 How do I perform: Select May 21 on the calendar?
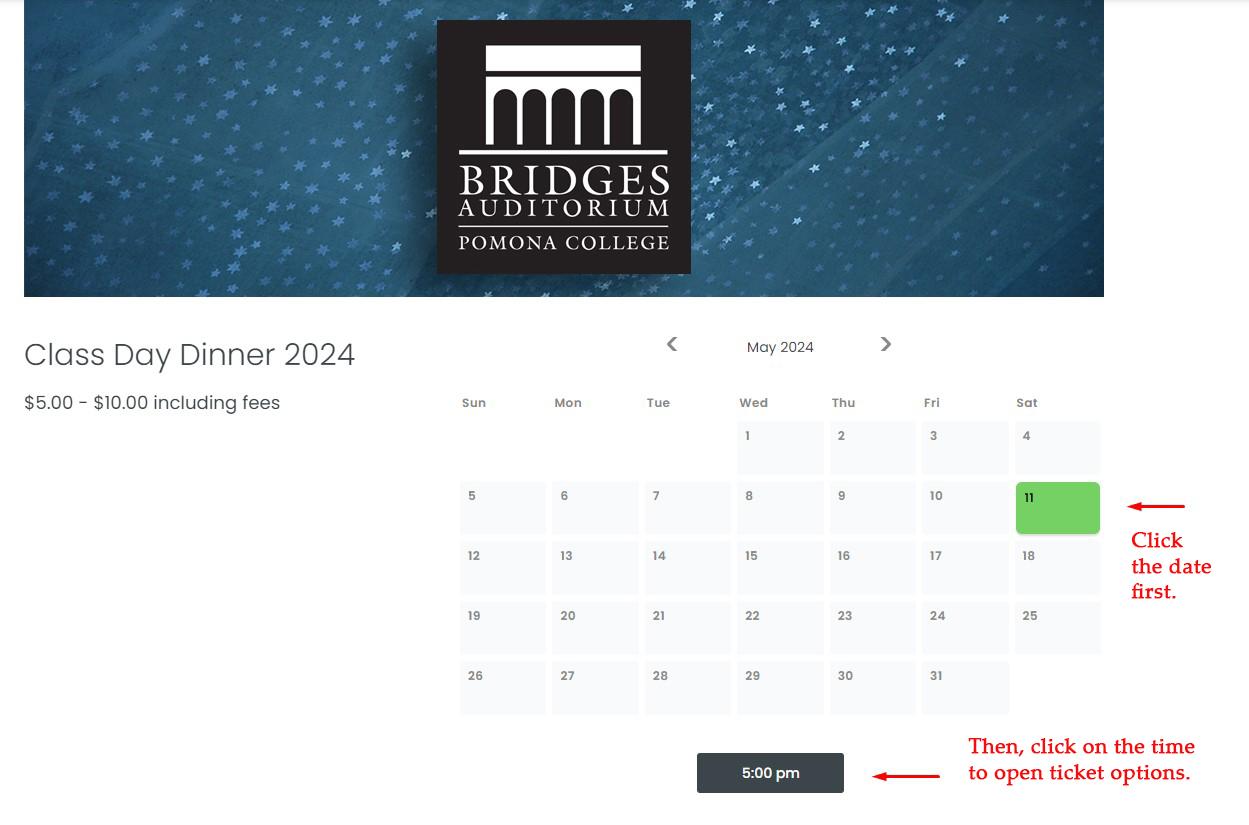click(x=688, y=628)
